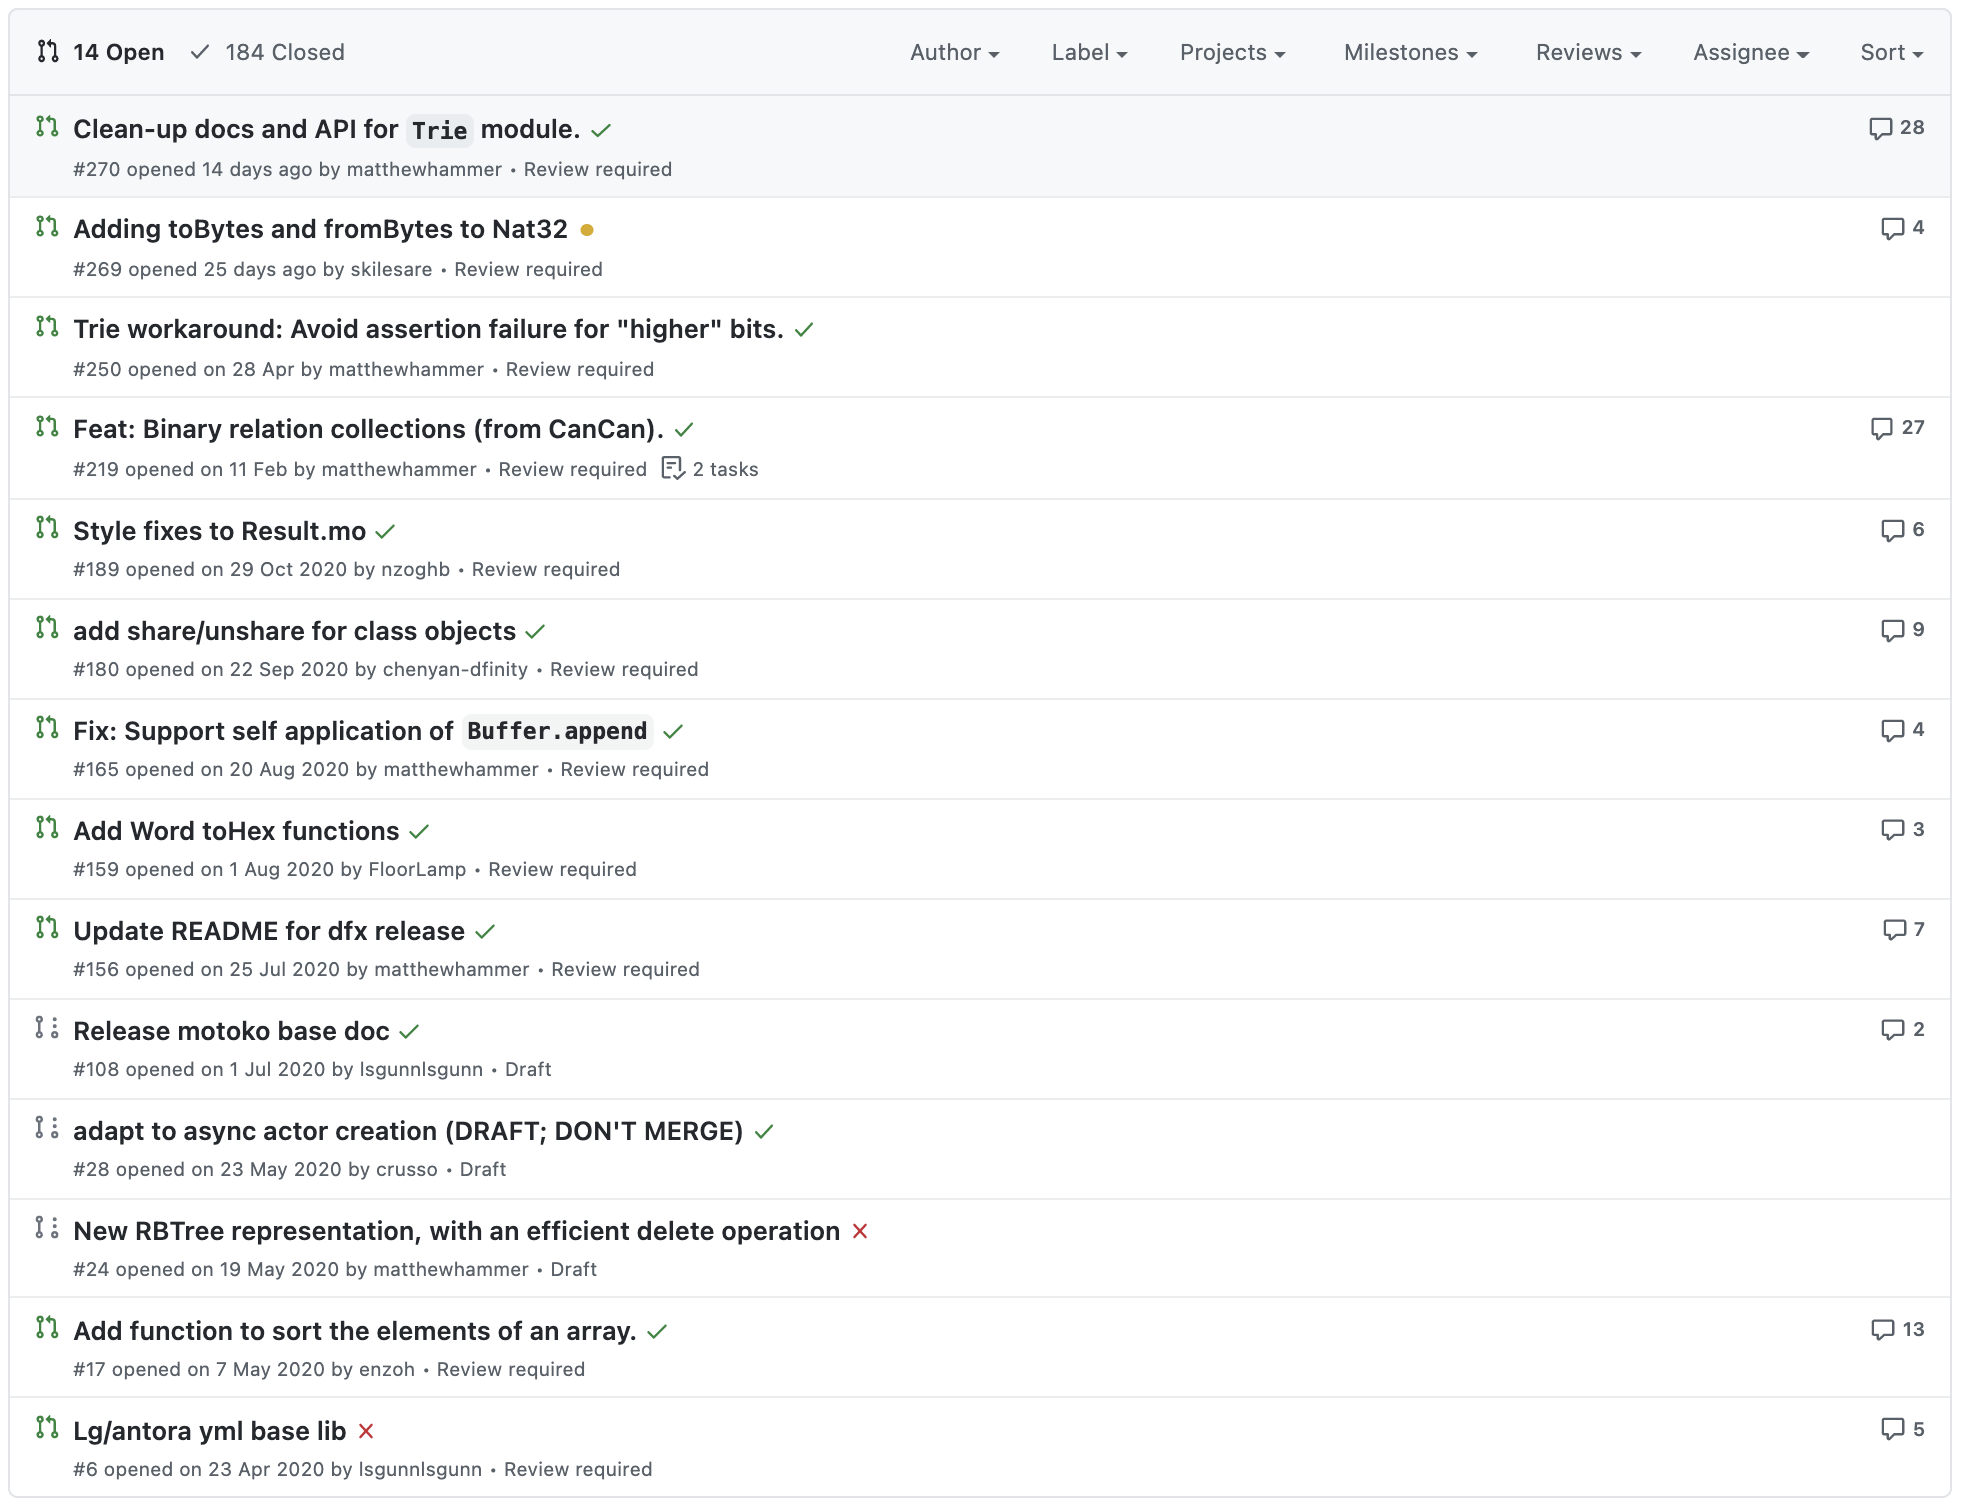Open the Milestones filter dropdown
This screenshot has width=1966, height=1510.
point(1409,52)
